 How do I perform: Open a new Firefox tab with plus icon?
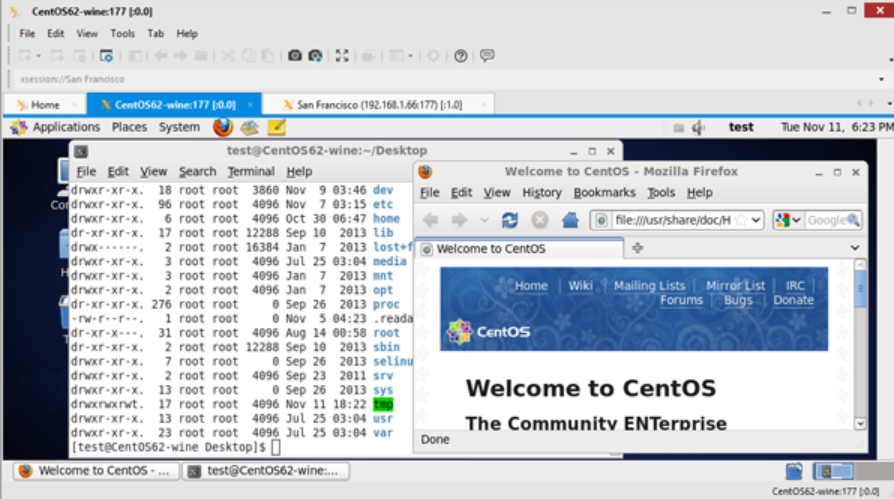637,248
